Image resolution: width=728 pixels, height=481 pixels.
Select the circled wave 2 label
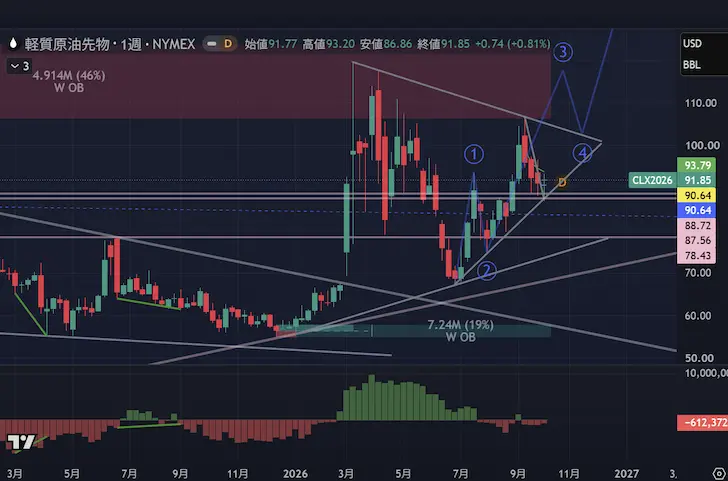pos(487,271)
